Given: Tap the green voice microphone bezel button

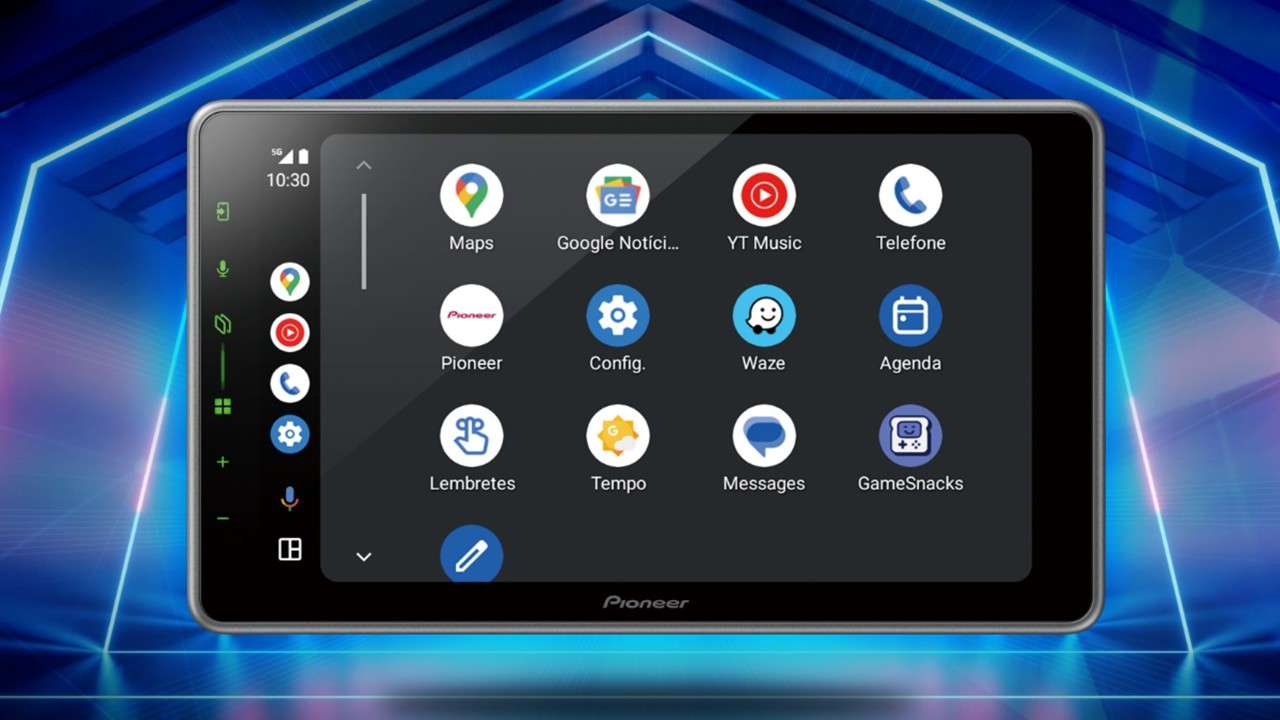Looking at the screenshot, I should point(223,269).
